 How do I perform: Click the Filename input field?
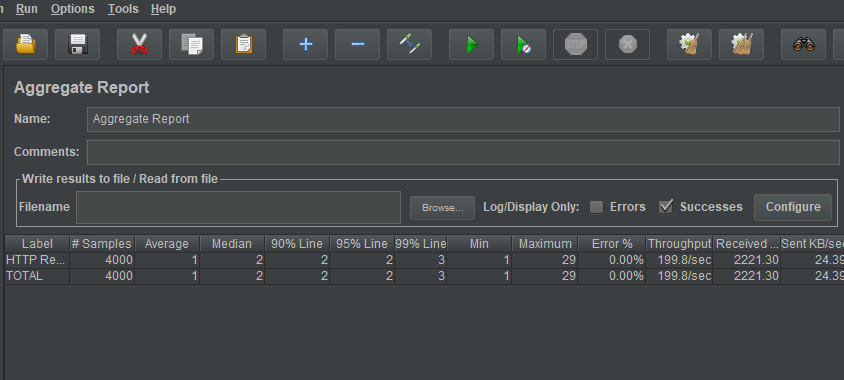tap(238, 207)
